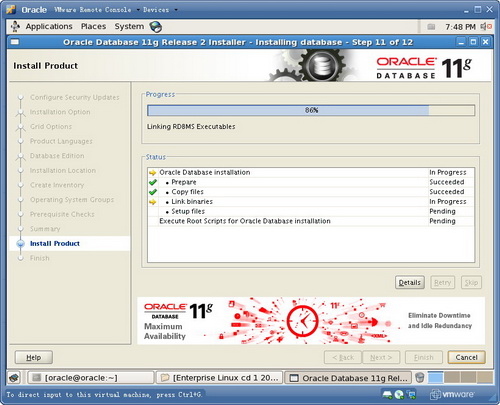Click the Install Product step bullet icon
The image size is (500, 405).
click(21, 244)
